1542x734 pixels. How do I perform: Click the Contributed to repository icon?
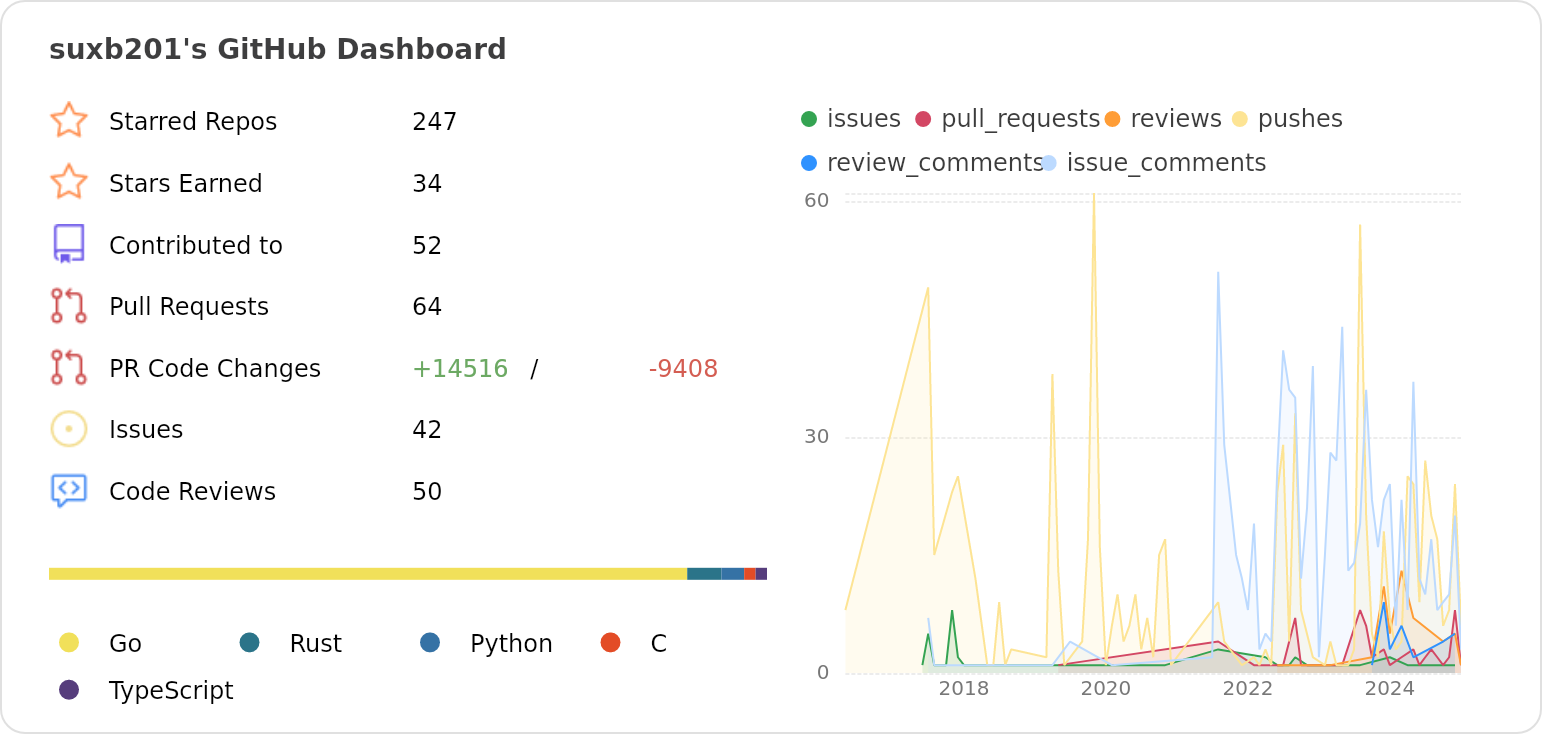click(x=69, y=244)
